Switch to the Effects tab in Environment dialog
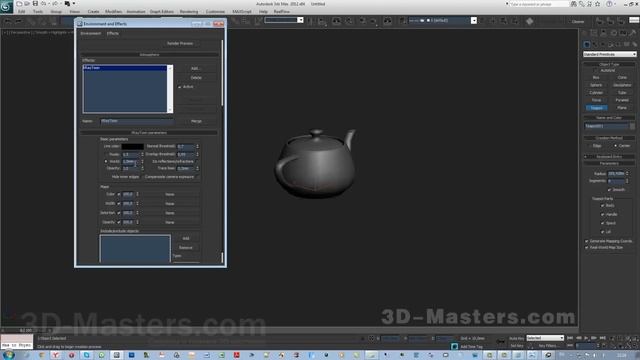 tap(113, 33)
